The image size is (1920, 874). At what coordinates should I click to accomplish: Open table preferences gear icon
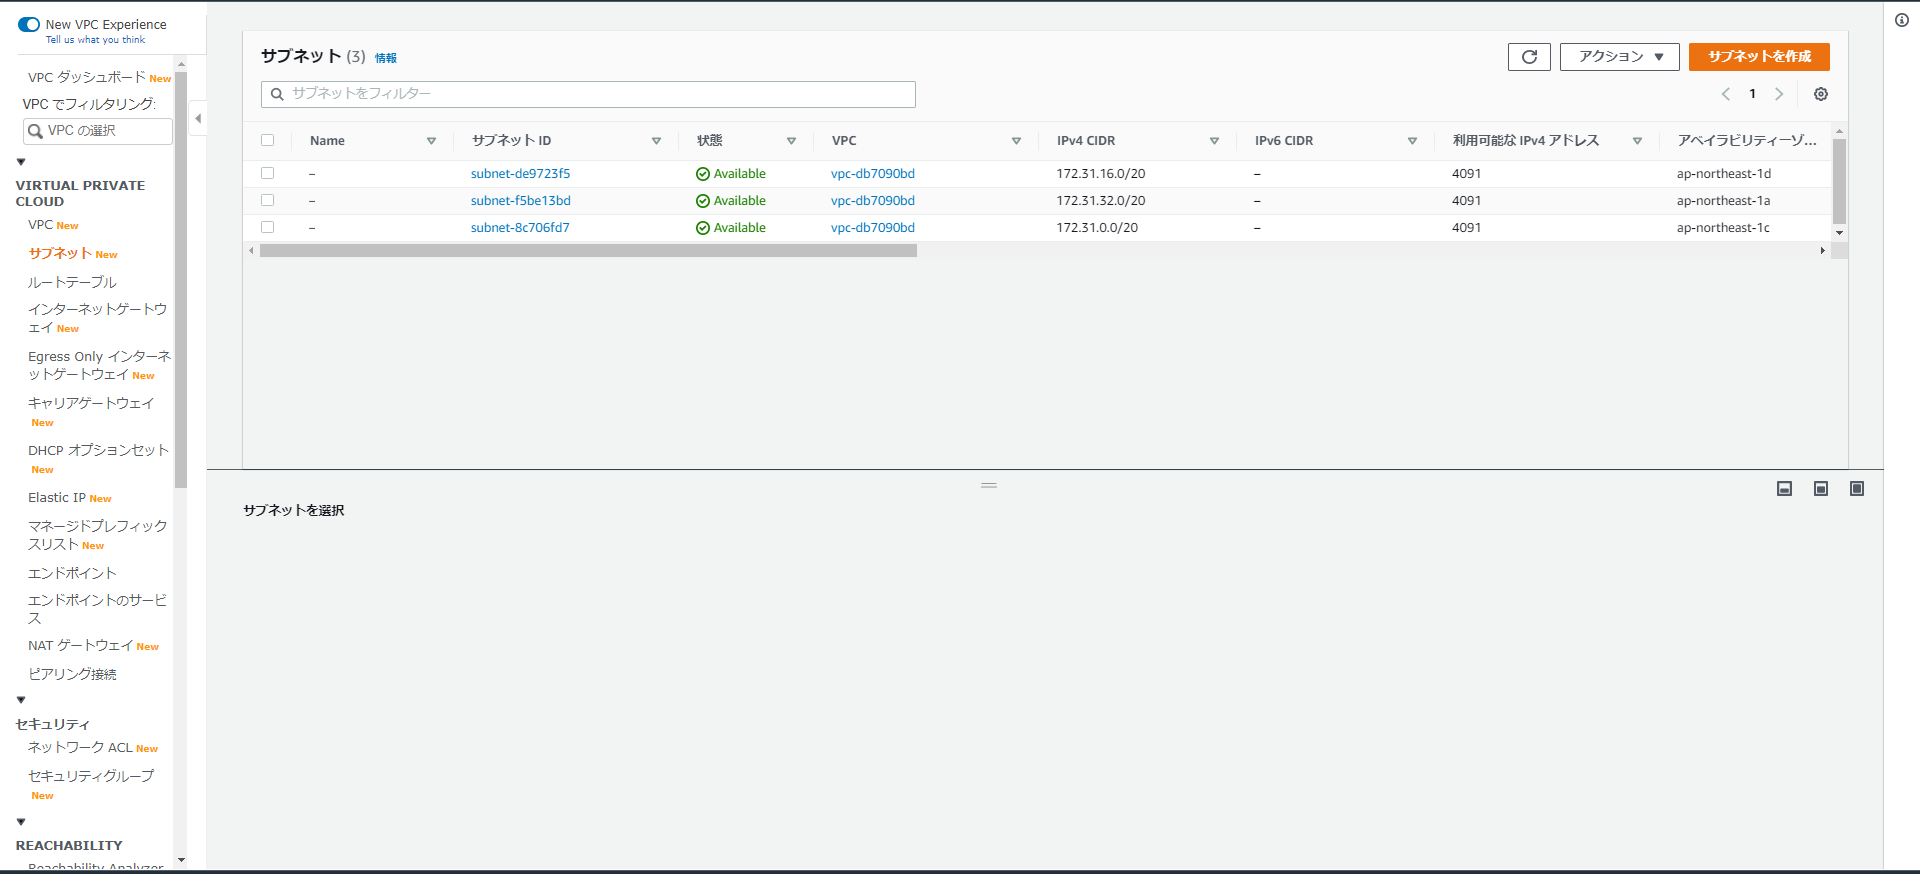tap(1821, 94)
